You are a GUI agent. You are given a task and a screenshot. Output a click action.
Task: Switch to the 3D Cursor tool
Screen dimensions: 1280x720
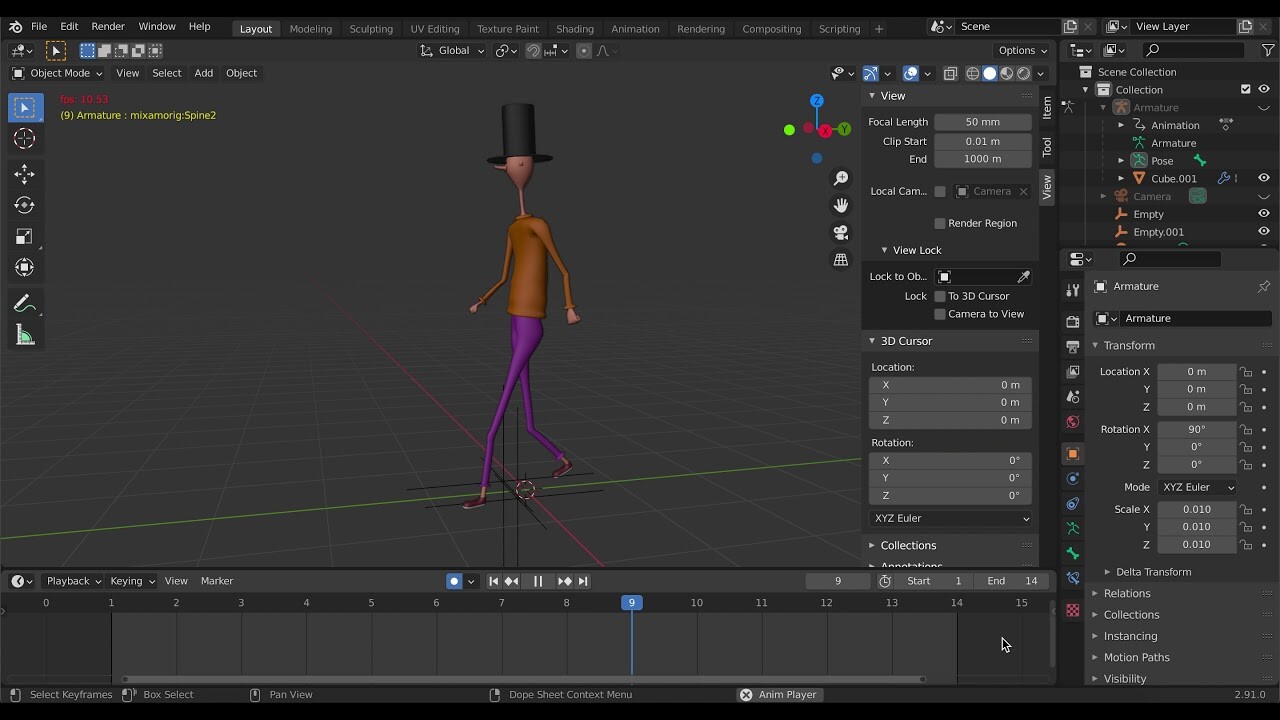[x=25, y=139]
